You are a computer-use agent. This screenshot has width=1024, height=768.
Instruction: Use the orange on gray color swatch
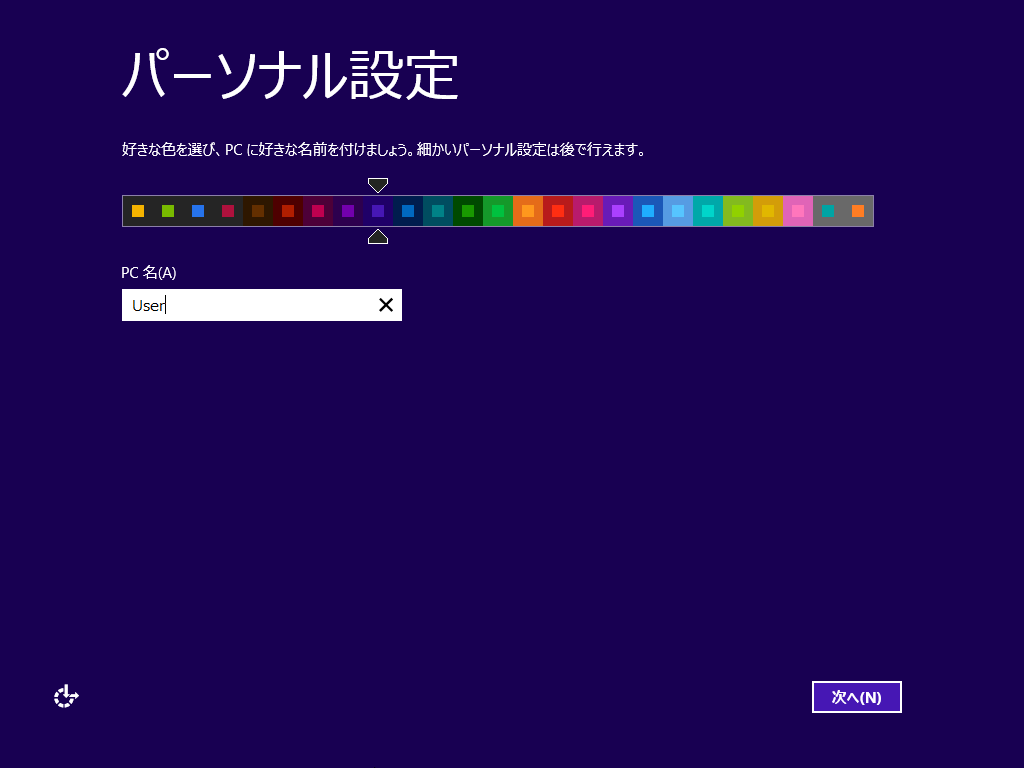858,211
